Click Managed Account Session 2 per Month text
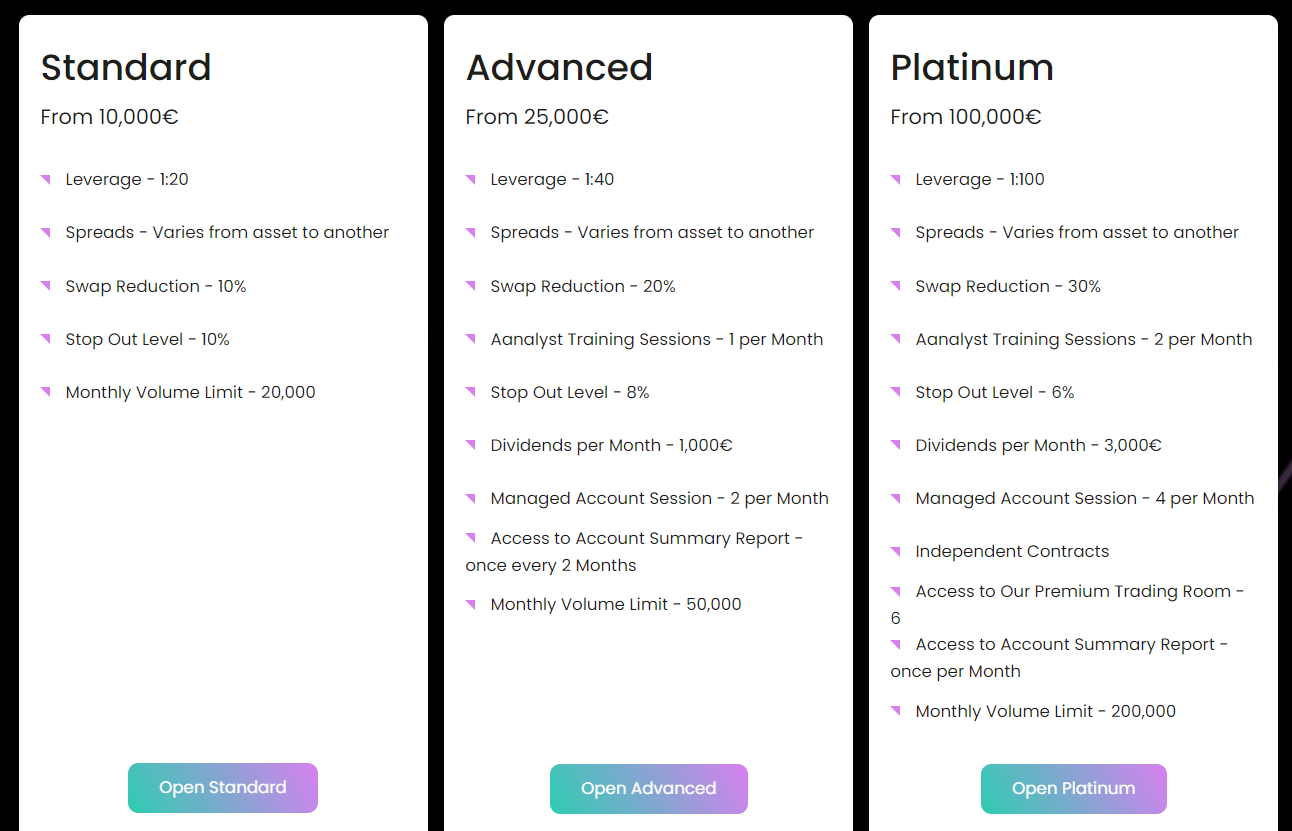This screenshot has height=831, width=1292. (659, 498)
